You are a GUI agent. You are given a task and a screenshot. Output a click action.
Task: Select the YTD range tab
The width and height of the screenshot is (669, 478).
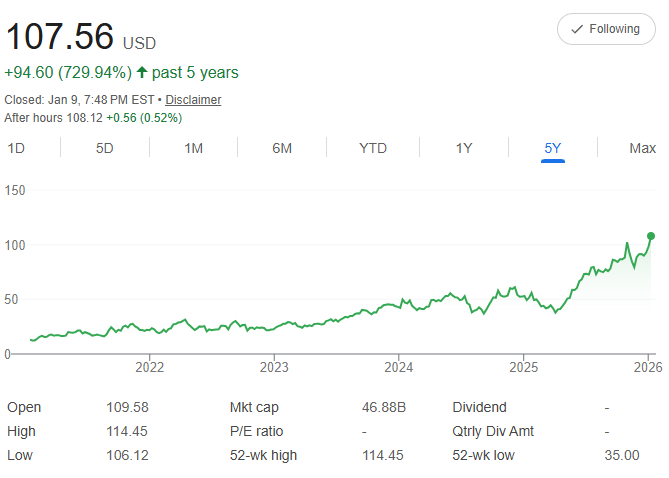(x=373, y=148)
